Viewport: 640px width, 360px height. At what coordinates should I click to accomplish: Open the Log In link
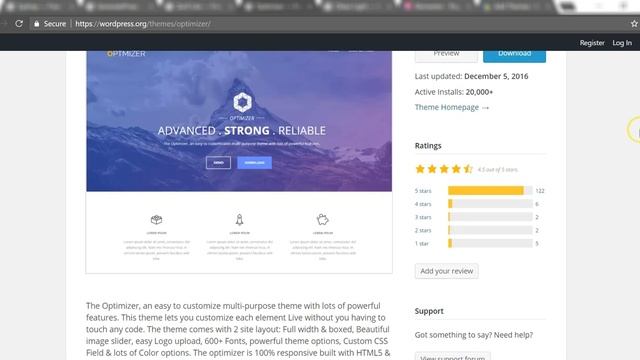point(622,43)
